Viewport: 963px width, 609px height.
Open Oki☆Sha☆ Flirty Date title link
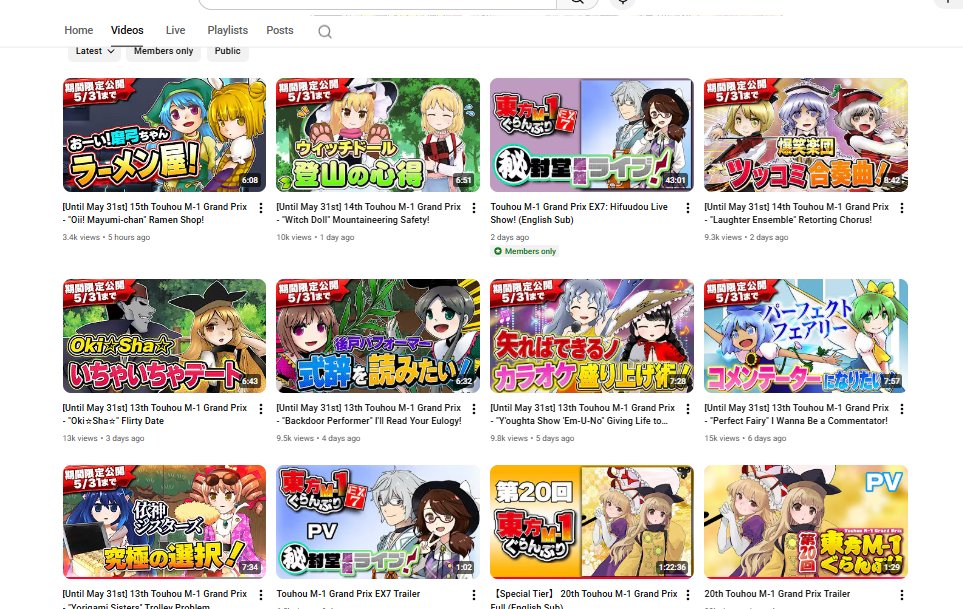[x=155, y=414]
